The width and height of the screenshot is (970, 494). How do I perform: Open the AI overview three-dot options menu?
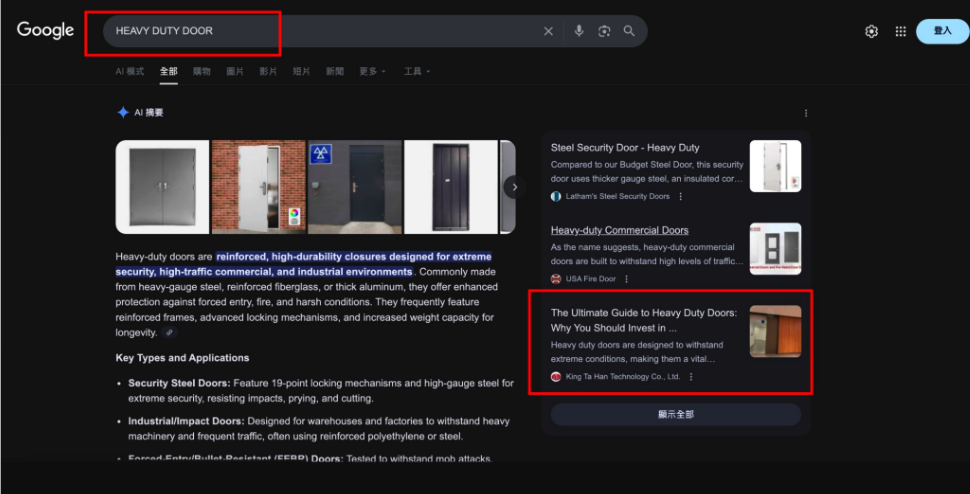806,113
